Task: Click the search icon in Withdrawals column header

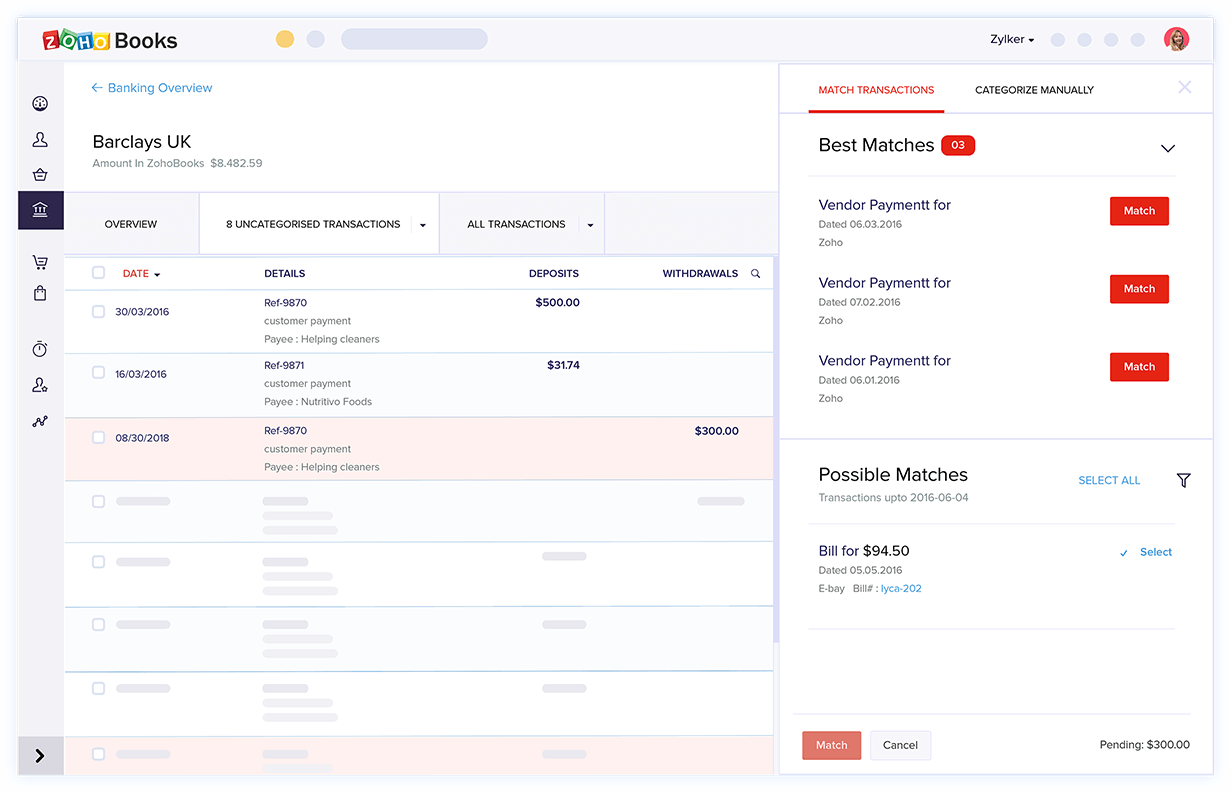Action: (x=755, y=274)
